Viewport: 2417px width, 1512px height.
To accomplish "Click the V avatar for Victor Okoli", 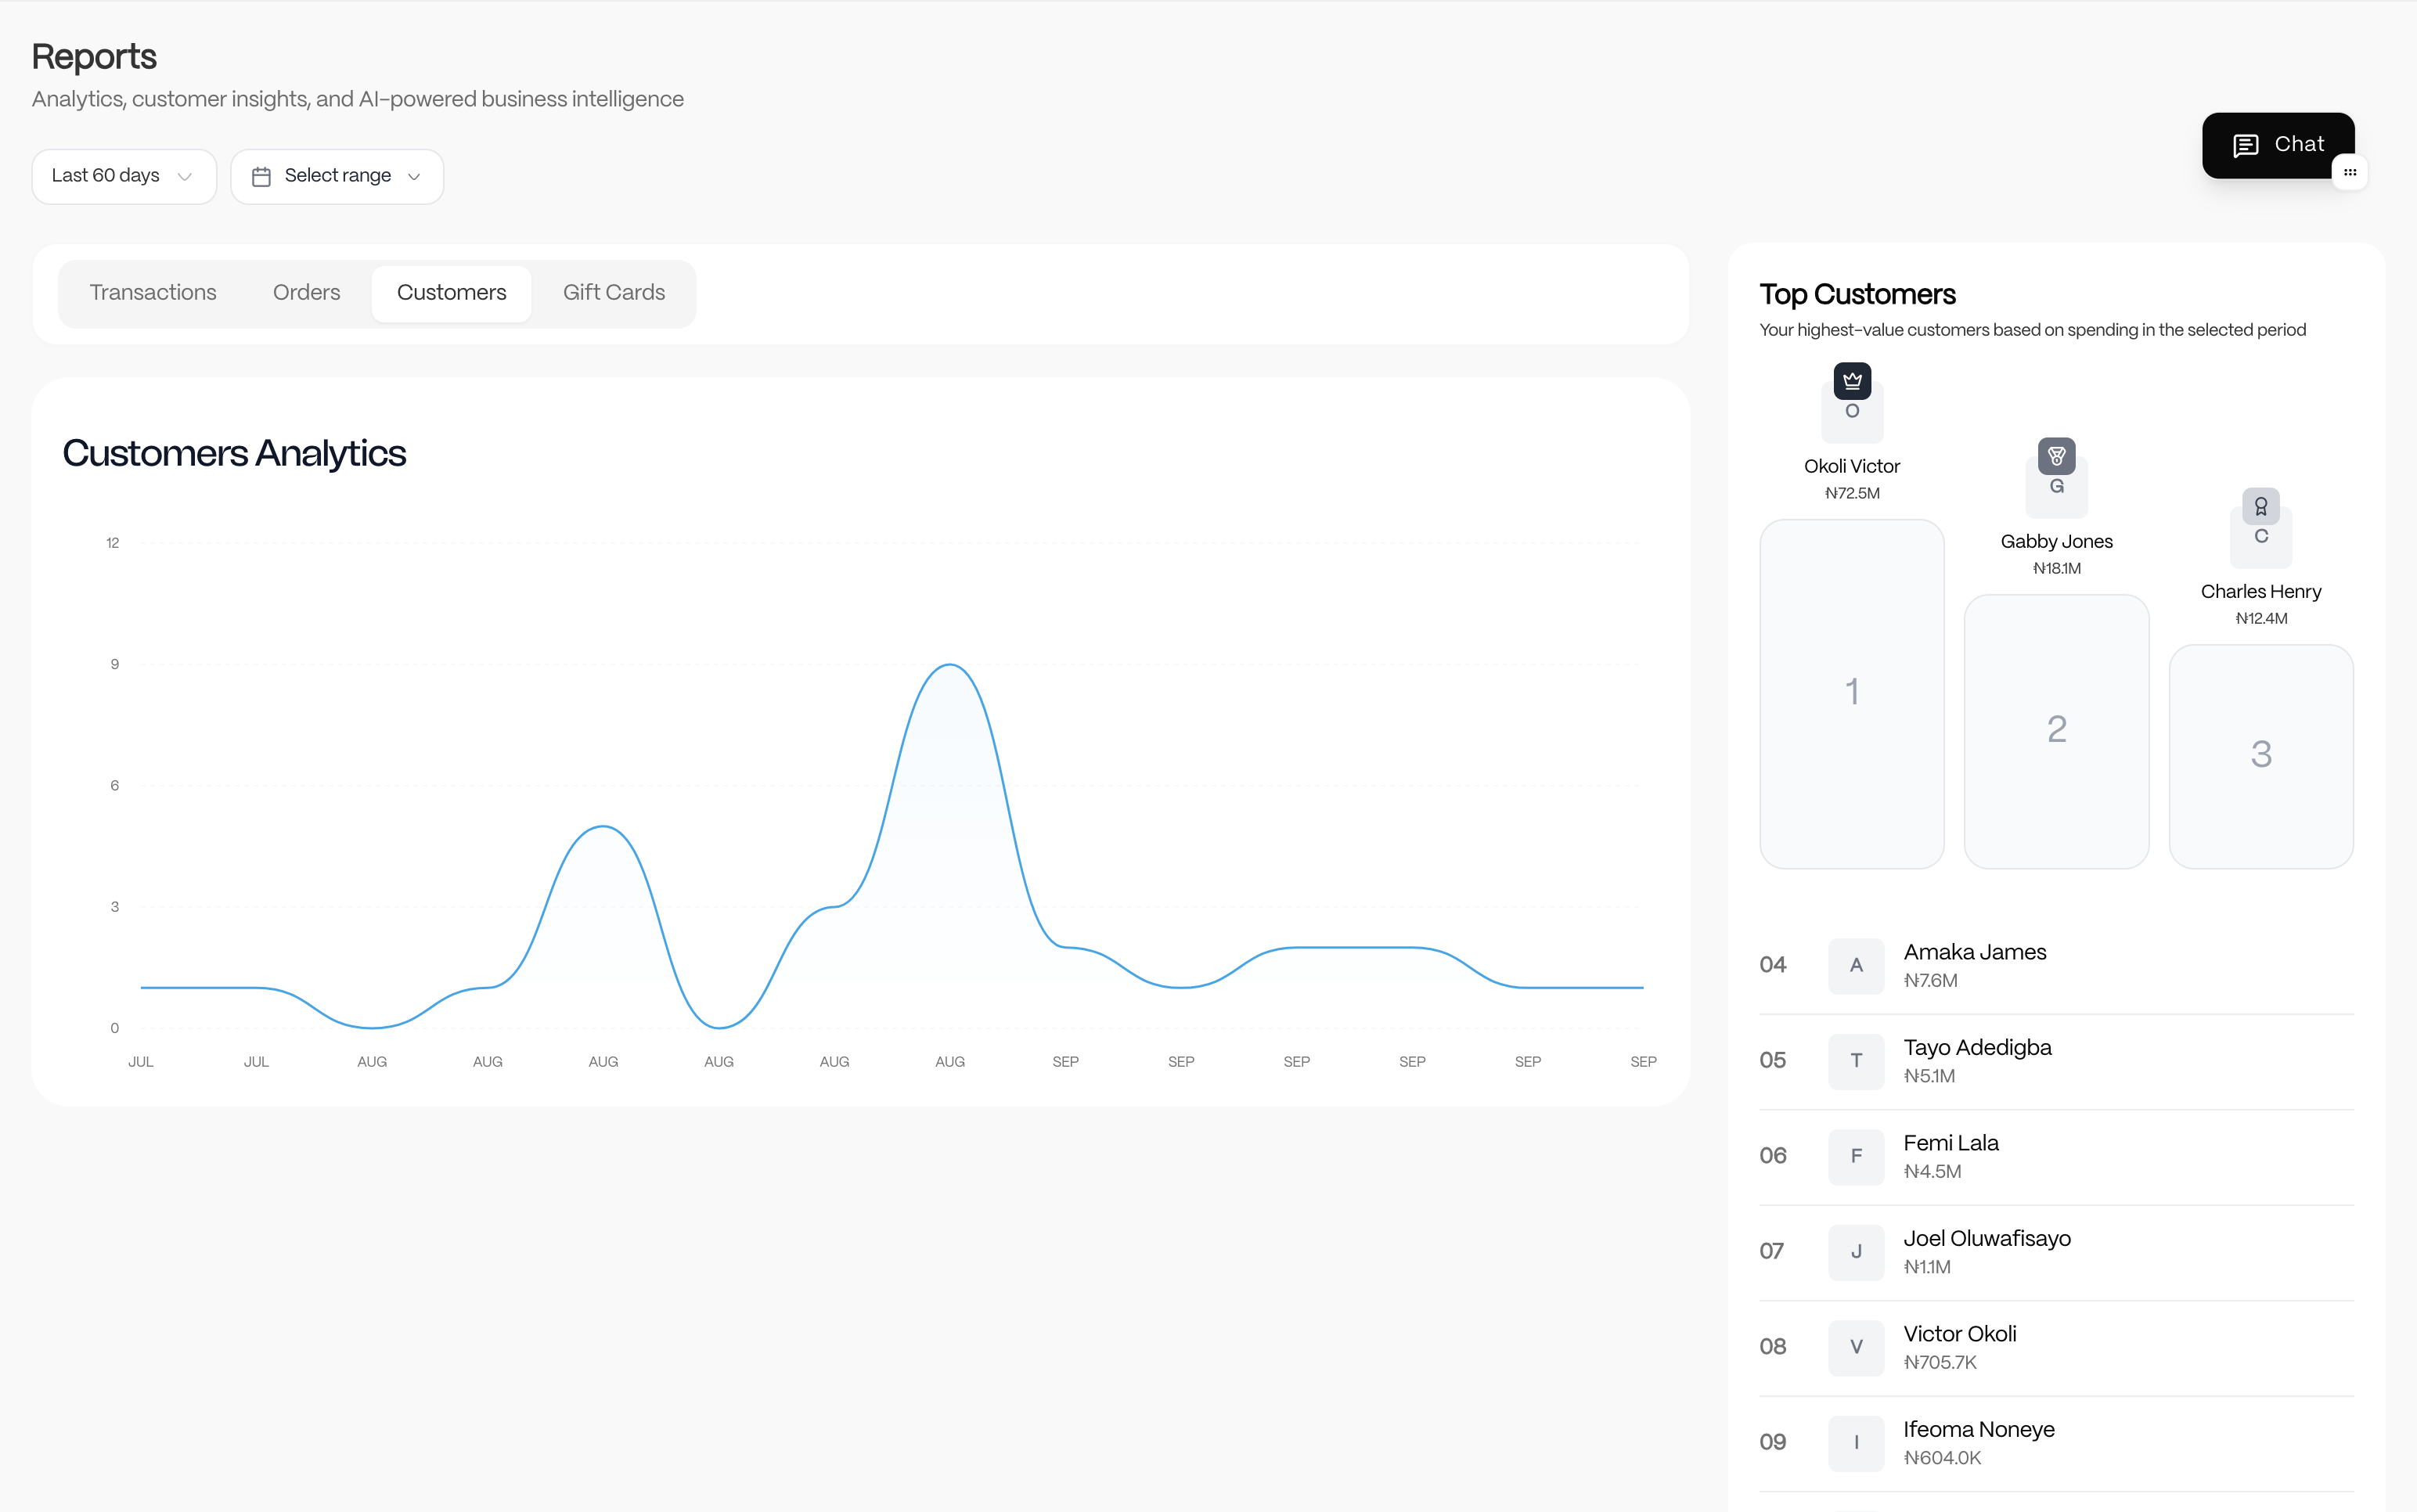I will [x=1856, y=1347].
